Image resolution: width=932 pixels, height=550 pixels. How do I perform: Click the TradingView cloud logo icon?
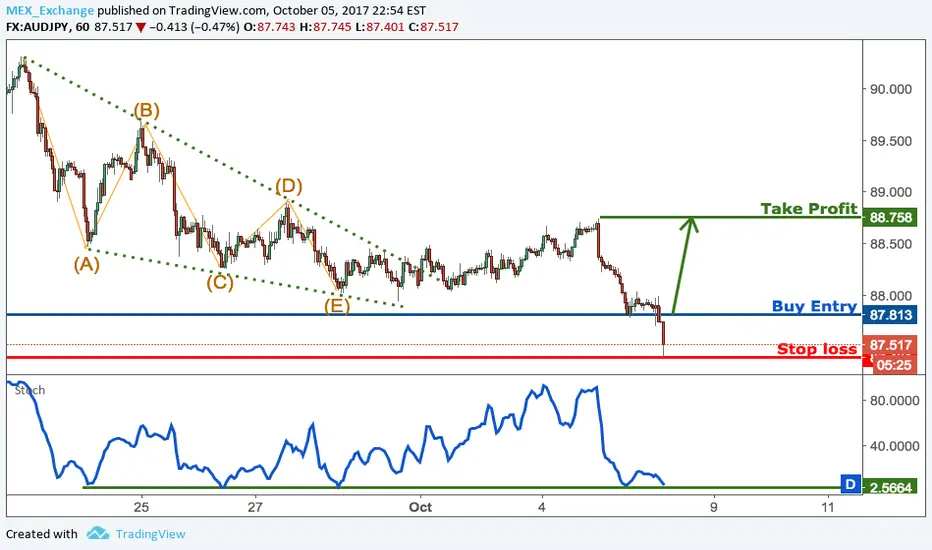coord(97,533)
